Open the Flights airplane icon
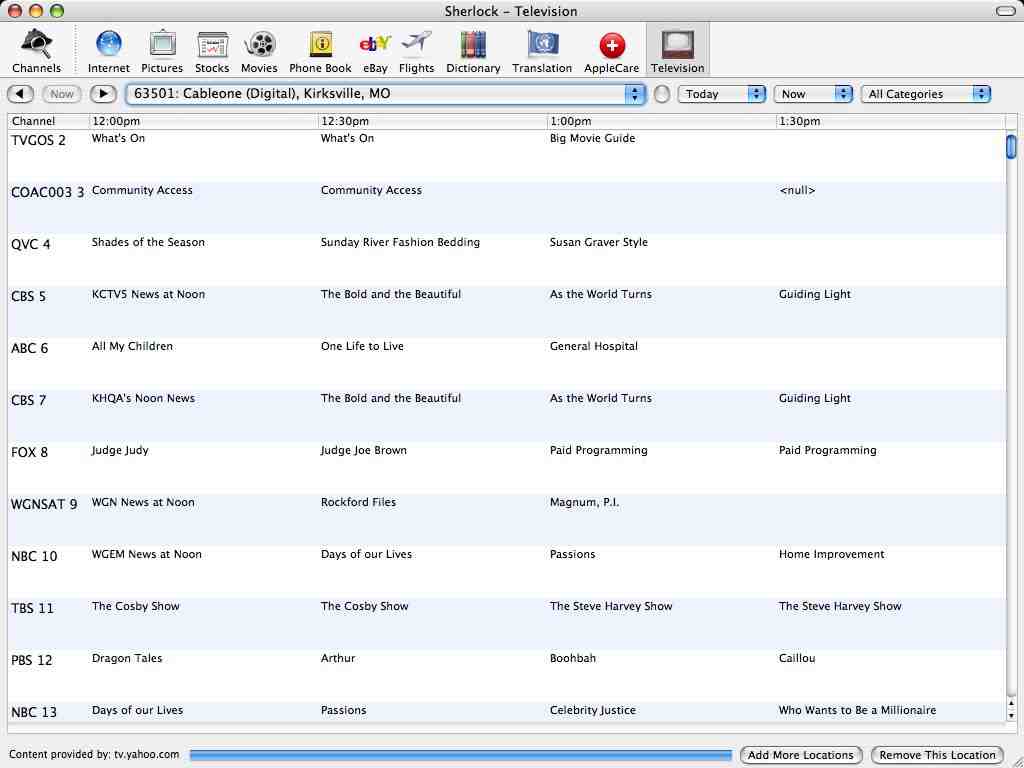The image size is (1024, 768). click(x=417, y=51)
